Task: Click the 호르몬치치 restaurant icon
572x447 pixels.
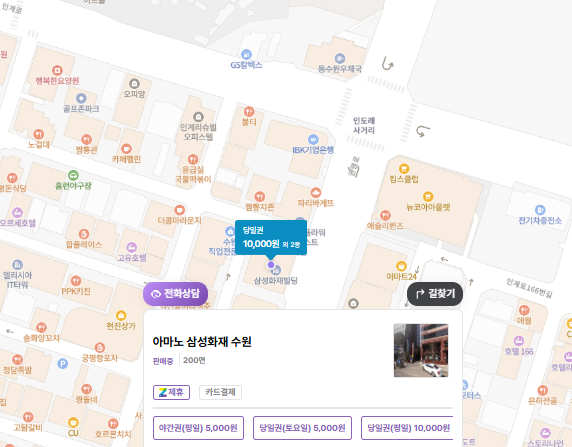Action: 113,424
